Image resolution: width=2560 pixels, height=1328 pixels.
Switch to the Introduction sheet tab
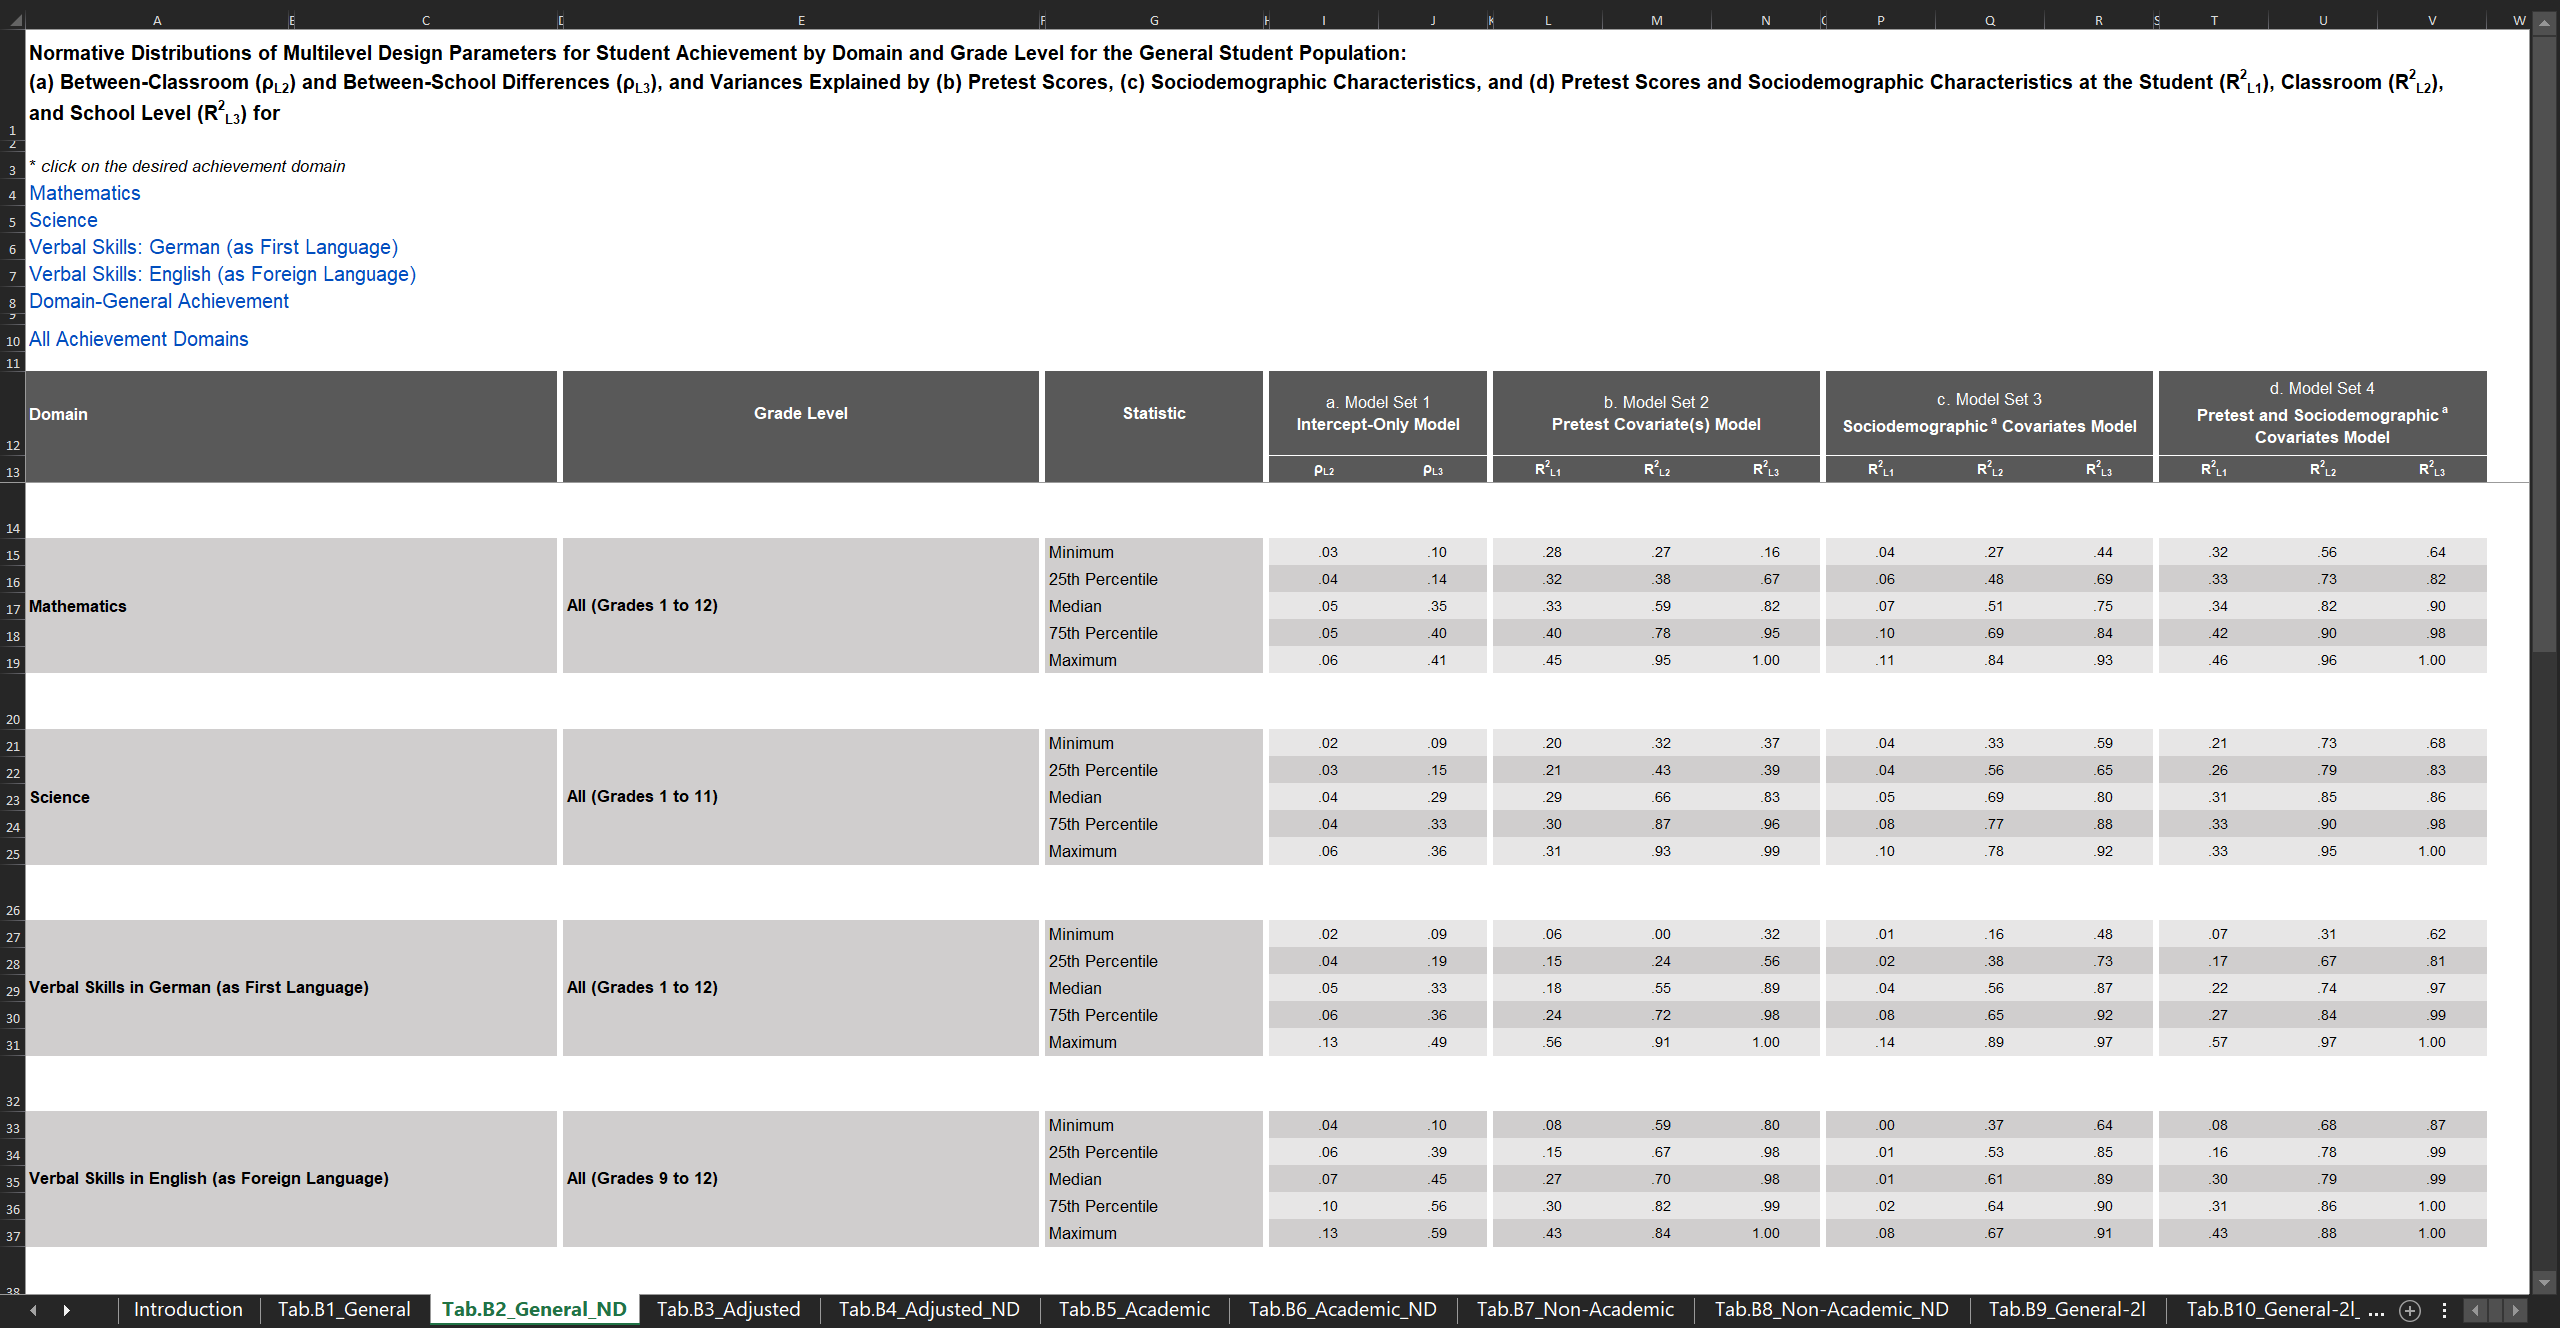pos(188,1309)
